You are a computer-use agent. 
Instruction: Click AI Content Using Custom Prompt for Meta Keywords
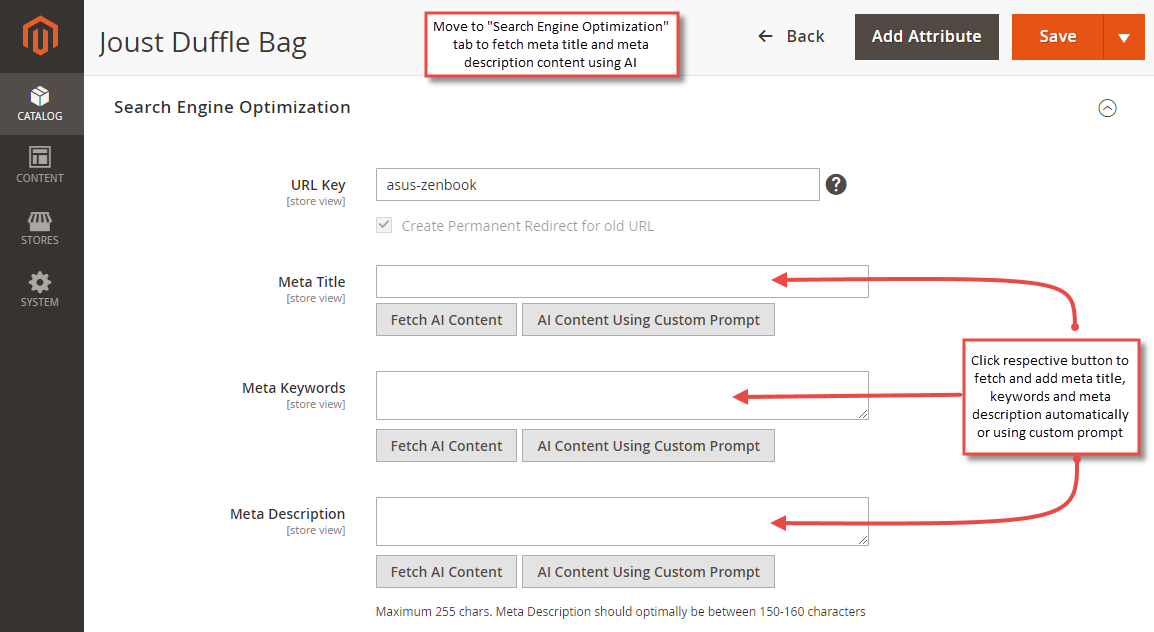[x=648, y=445]
